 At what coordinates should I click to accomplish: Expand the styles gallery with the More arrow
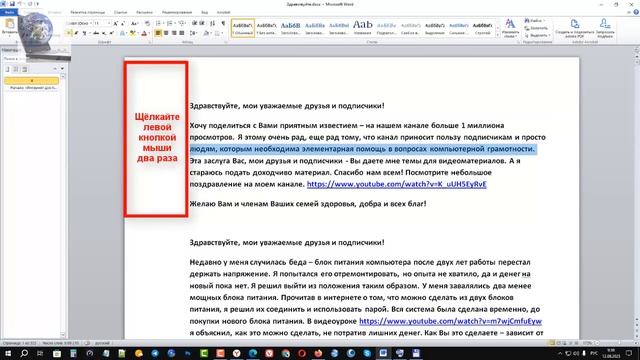pos(498,36)
